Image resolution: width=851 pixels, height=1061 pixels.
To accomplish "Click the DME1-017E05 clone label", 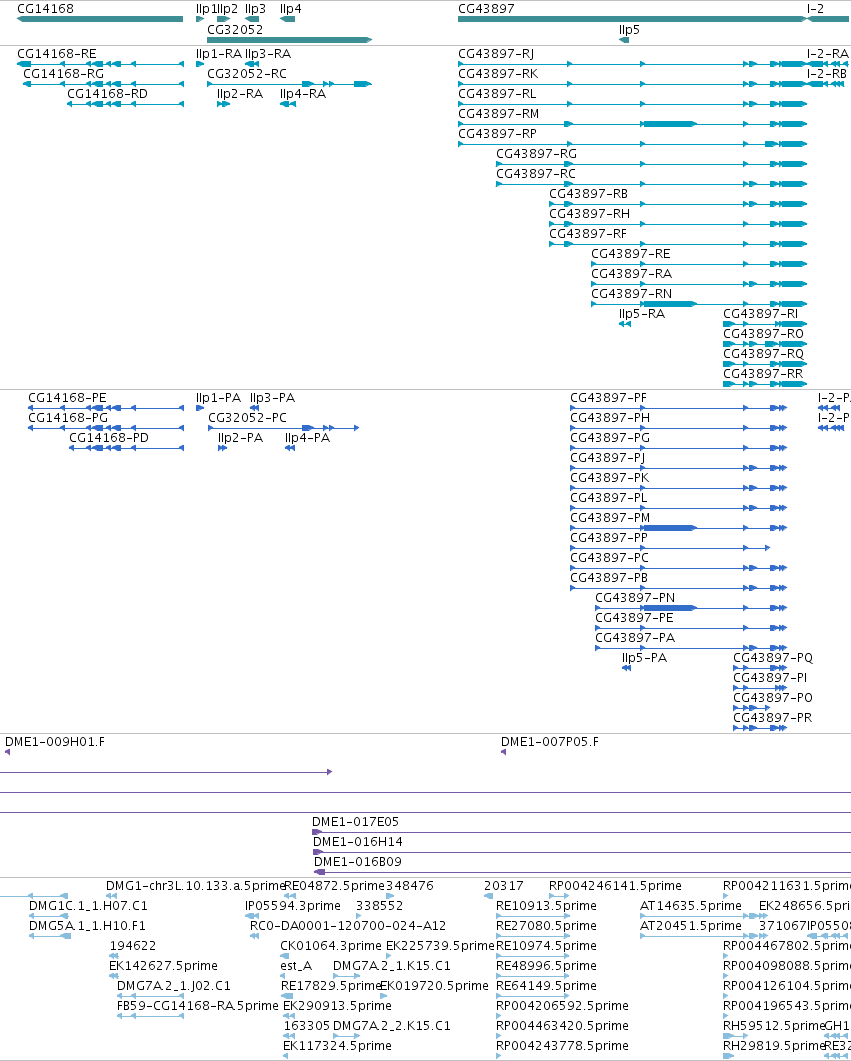I will click(356, 821).
